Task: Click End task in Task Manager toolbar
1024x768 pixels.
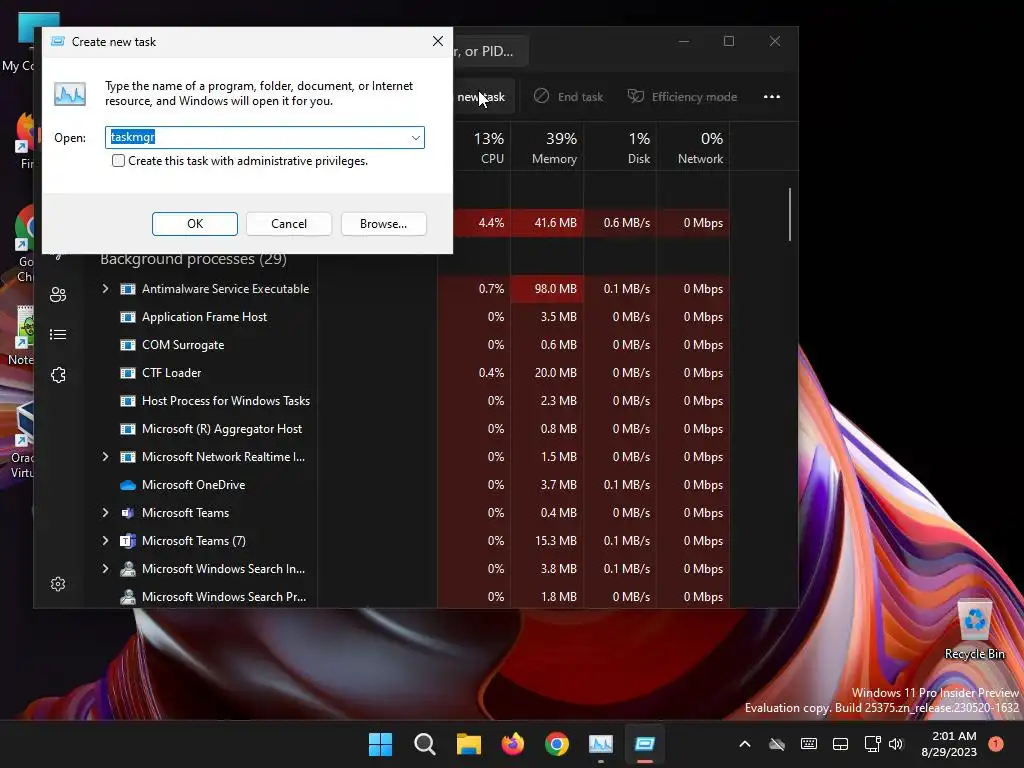Action: point(568,97)
